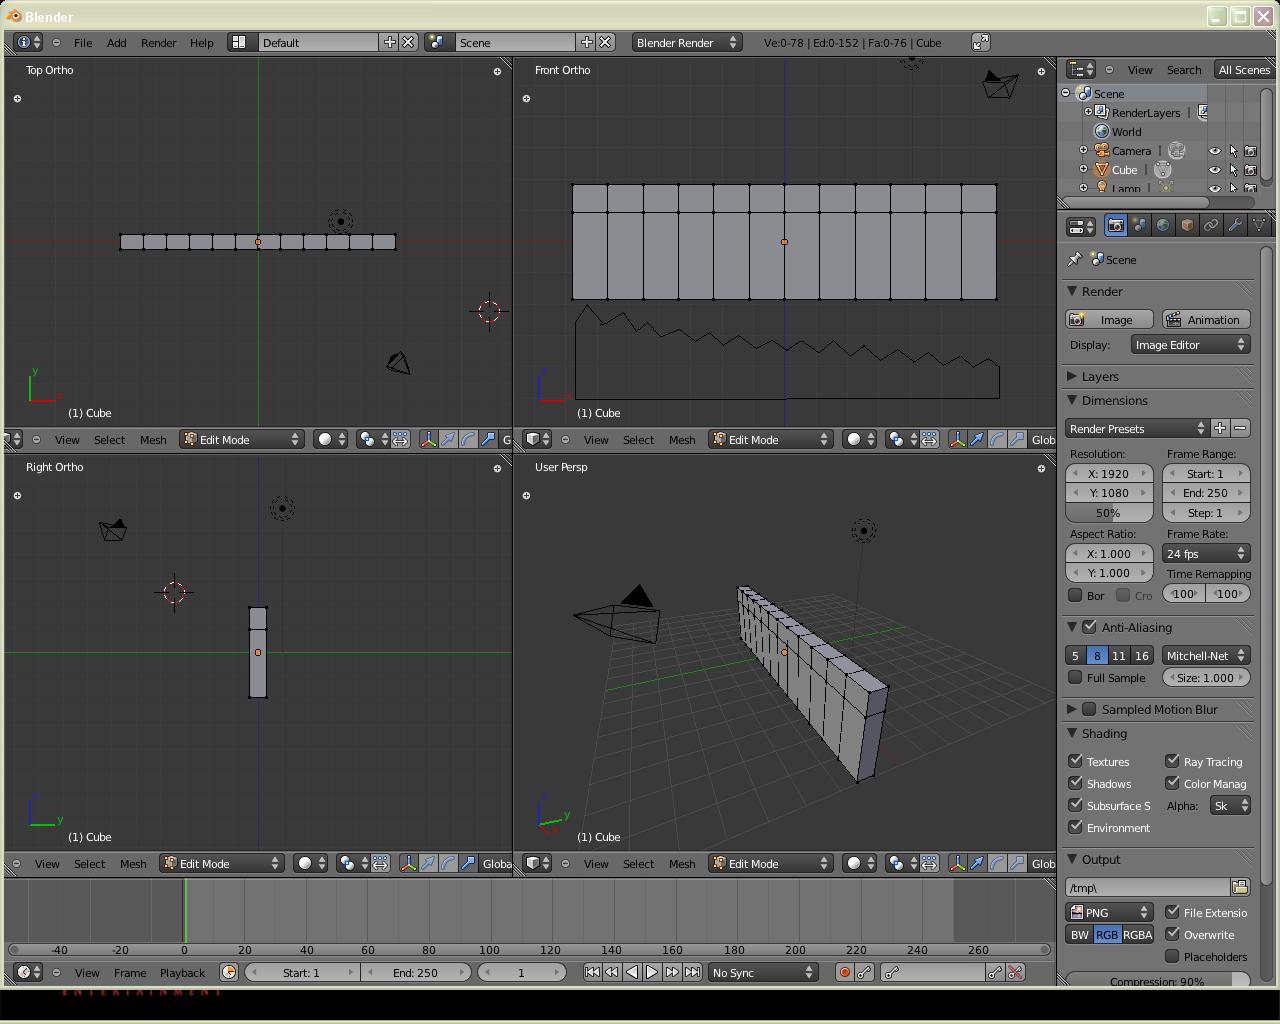
Task: Open the Blender Render engine dropdown
Action: [686, 42]
